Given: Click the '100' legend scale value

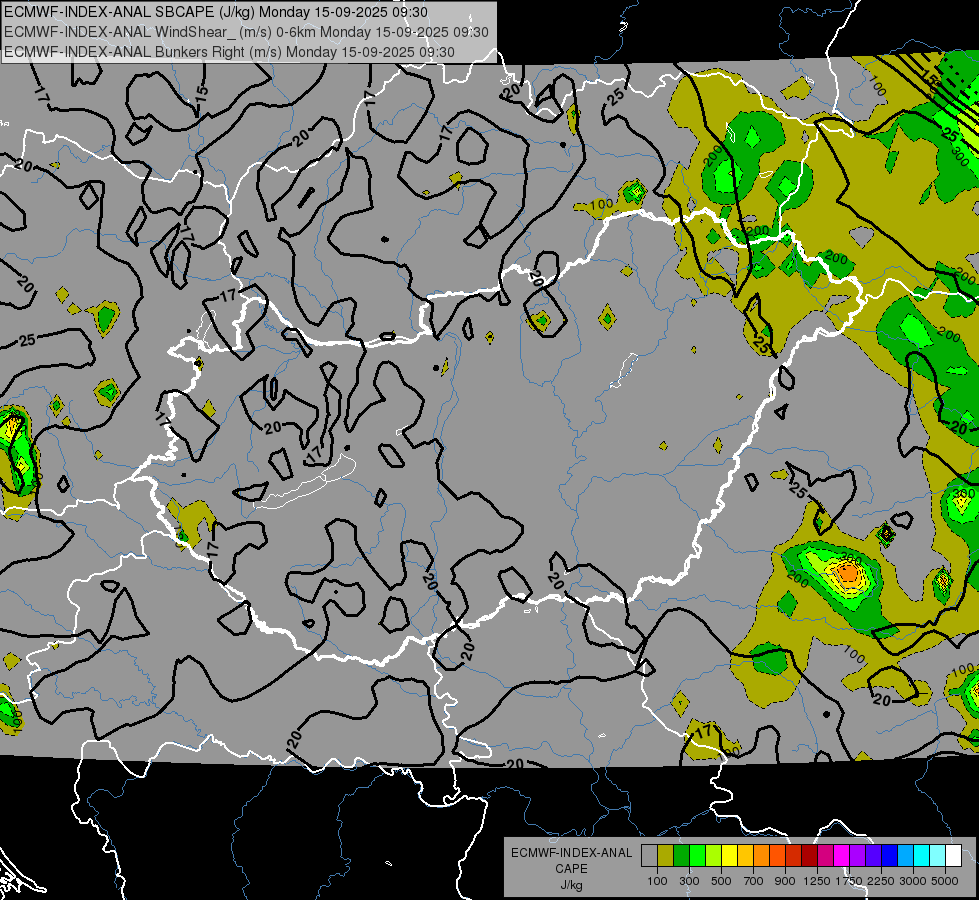Looking at the screenshot, I should click(x=657, y=881).
